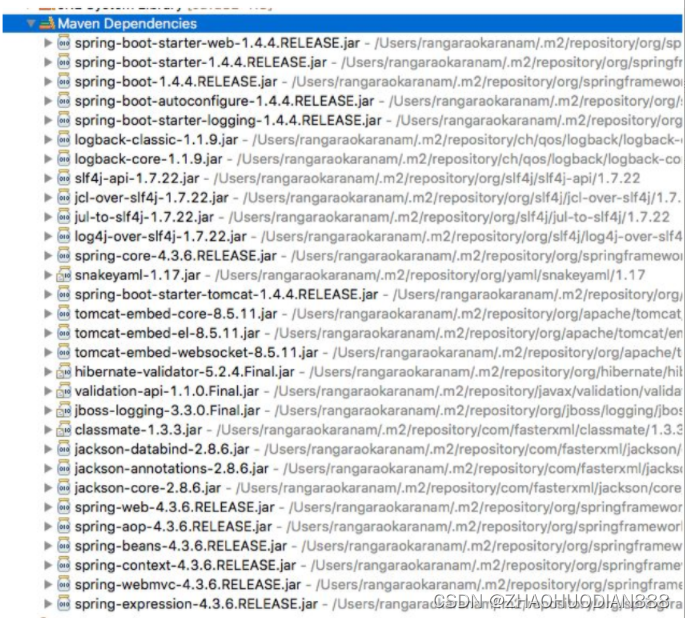Click jar icon of jboss-logging-3.3.0.Final.jar
685x618 pixels.
[64, 410]
